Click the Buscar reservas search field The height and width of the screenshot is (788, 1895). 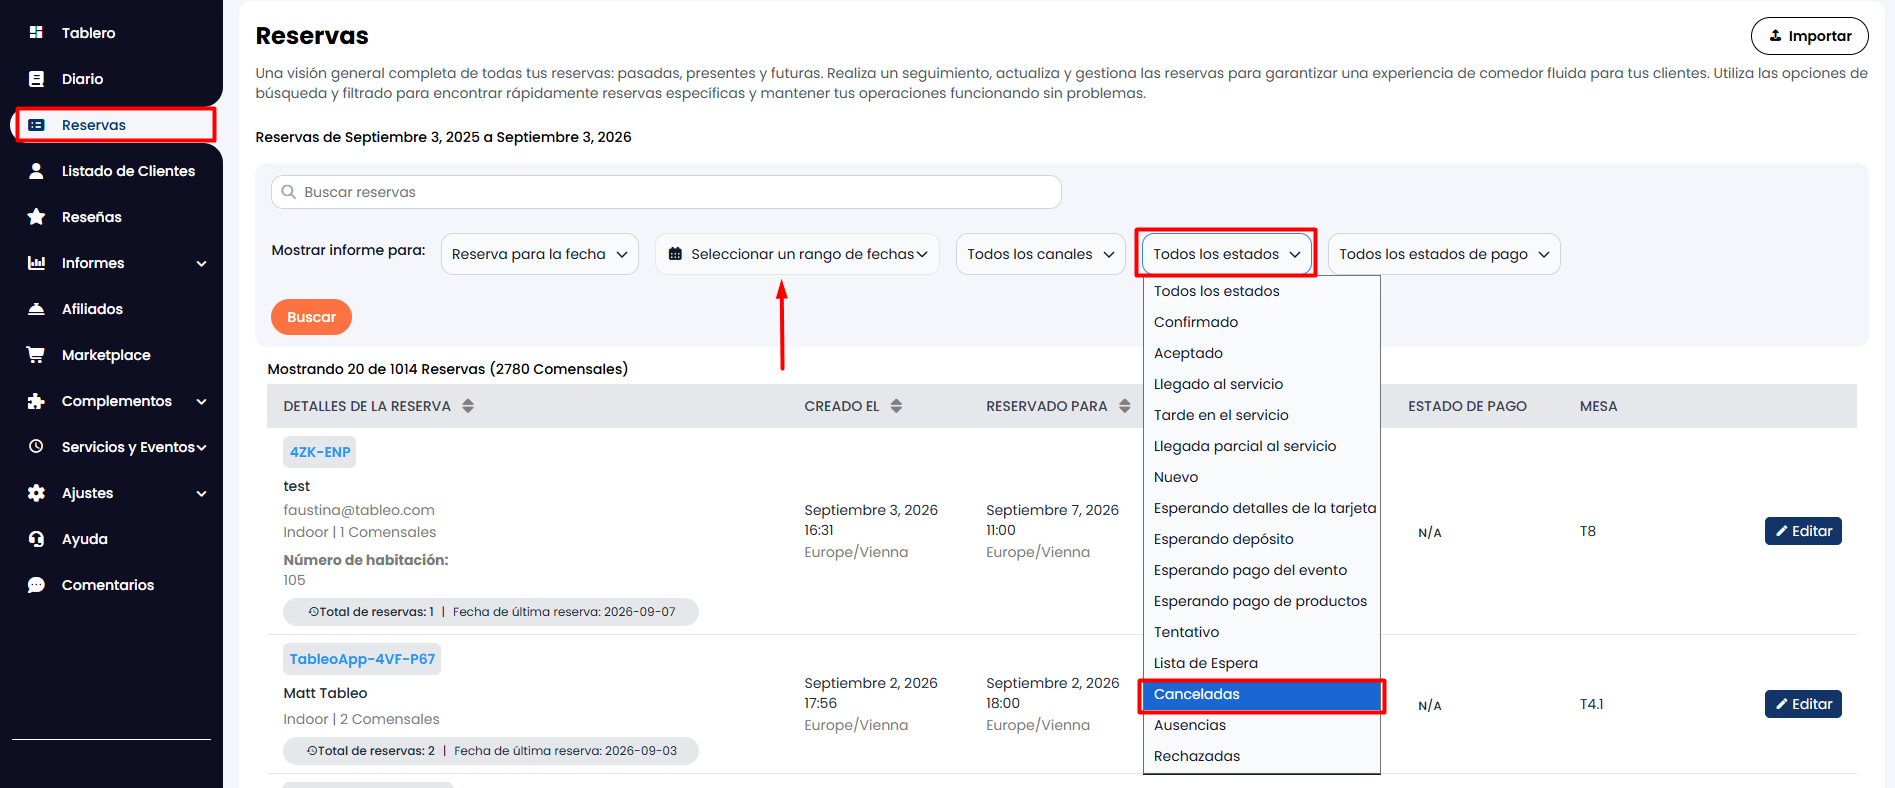666,192
